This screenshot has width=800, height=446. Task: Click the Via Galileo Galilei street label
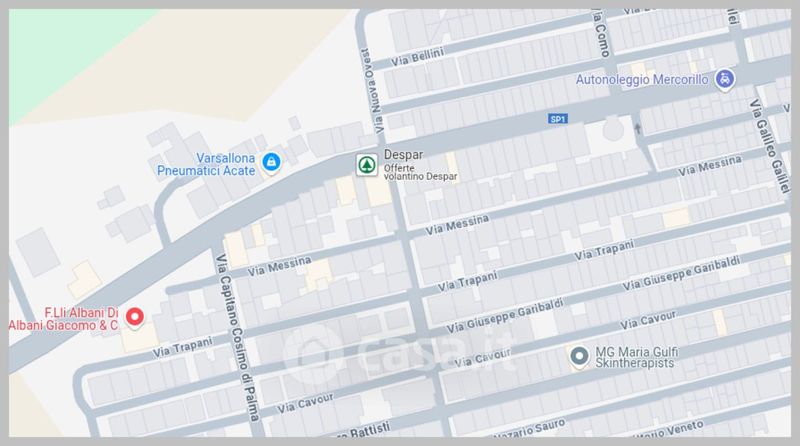(x=769, y=146)
